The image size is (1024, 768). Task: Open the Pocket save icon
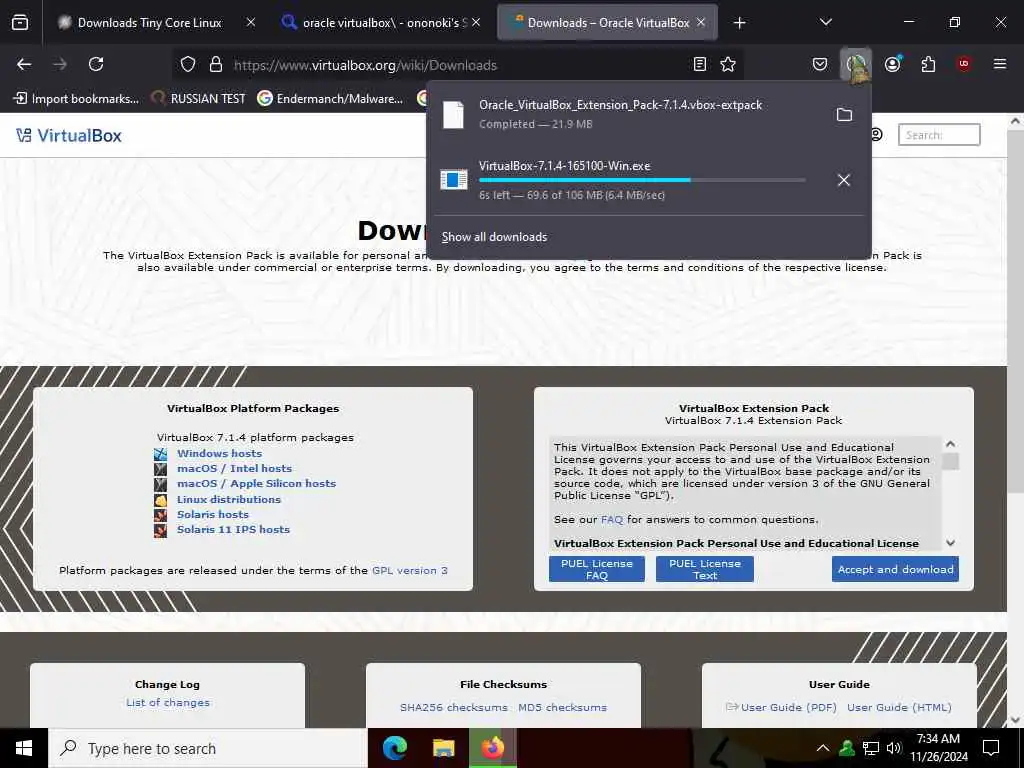click(x=820, y=64)
